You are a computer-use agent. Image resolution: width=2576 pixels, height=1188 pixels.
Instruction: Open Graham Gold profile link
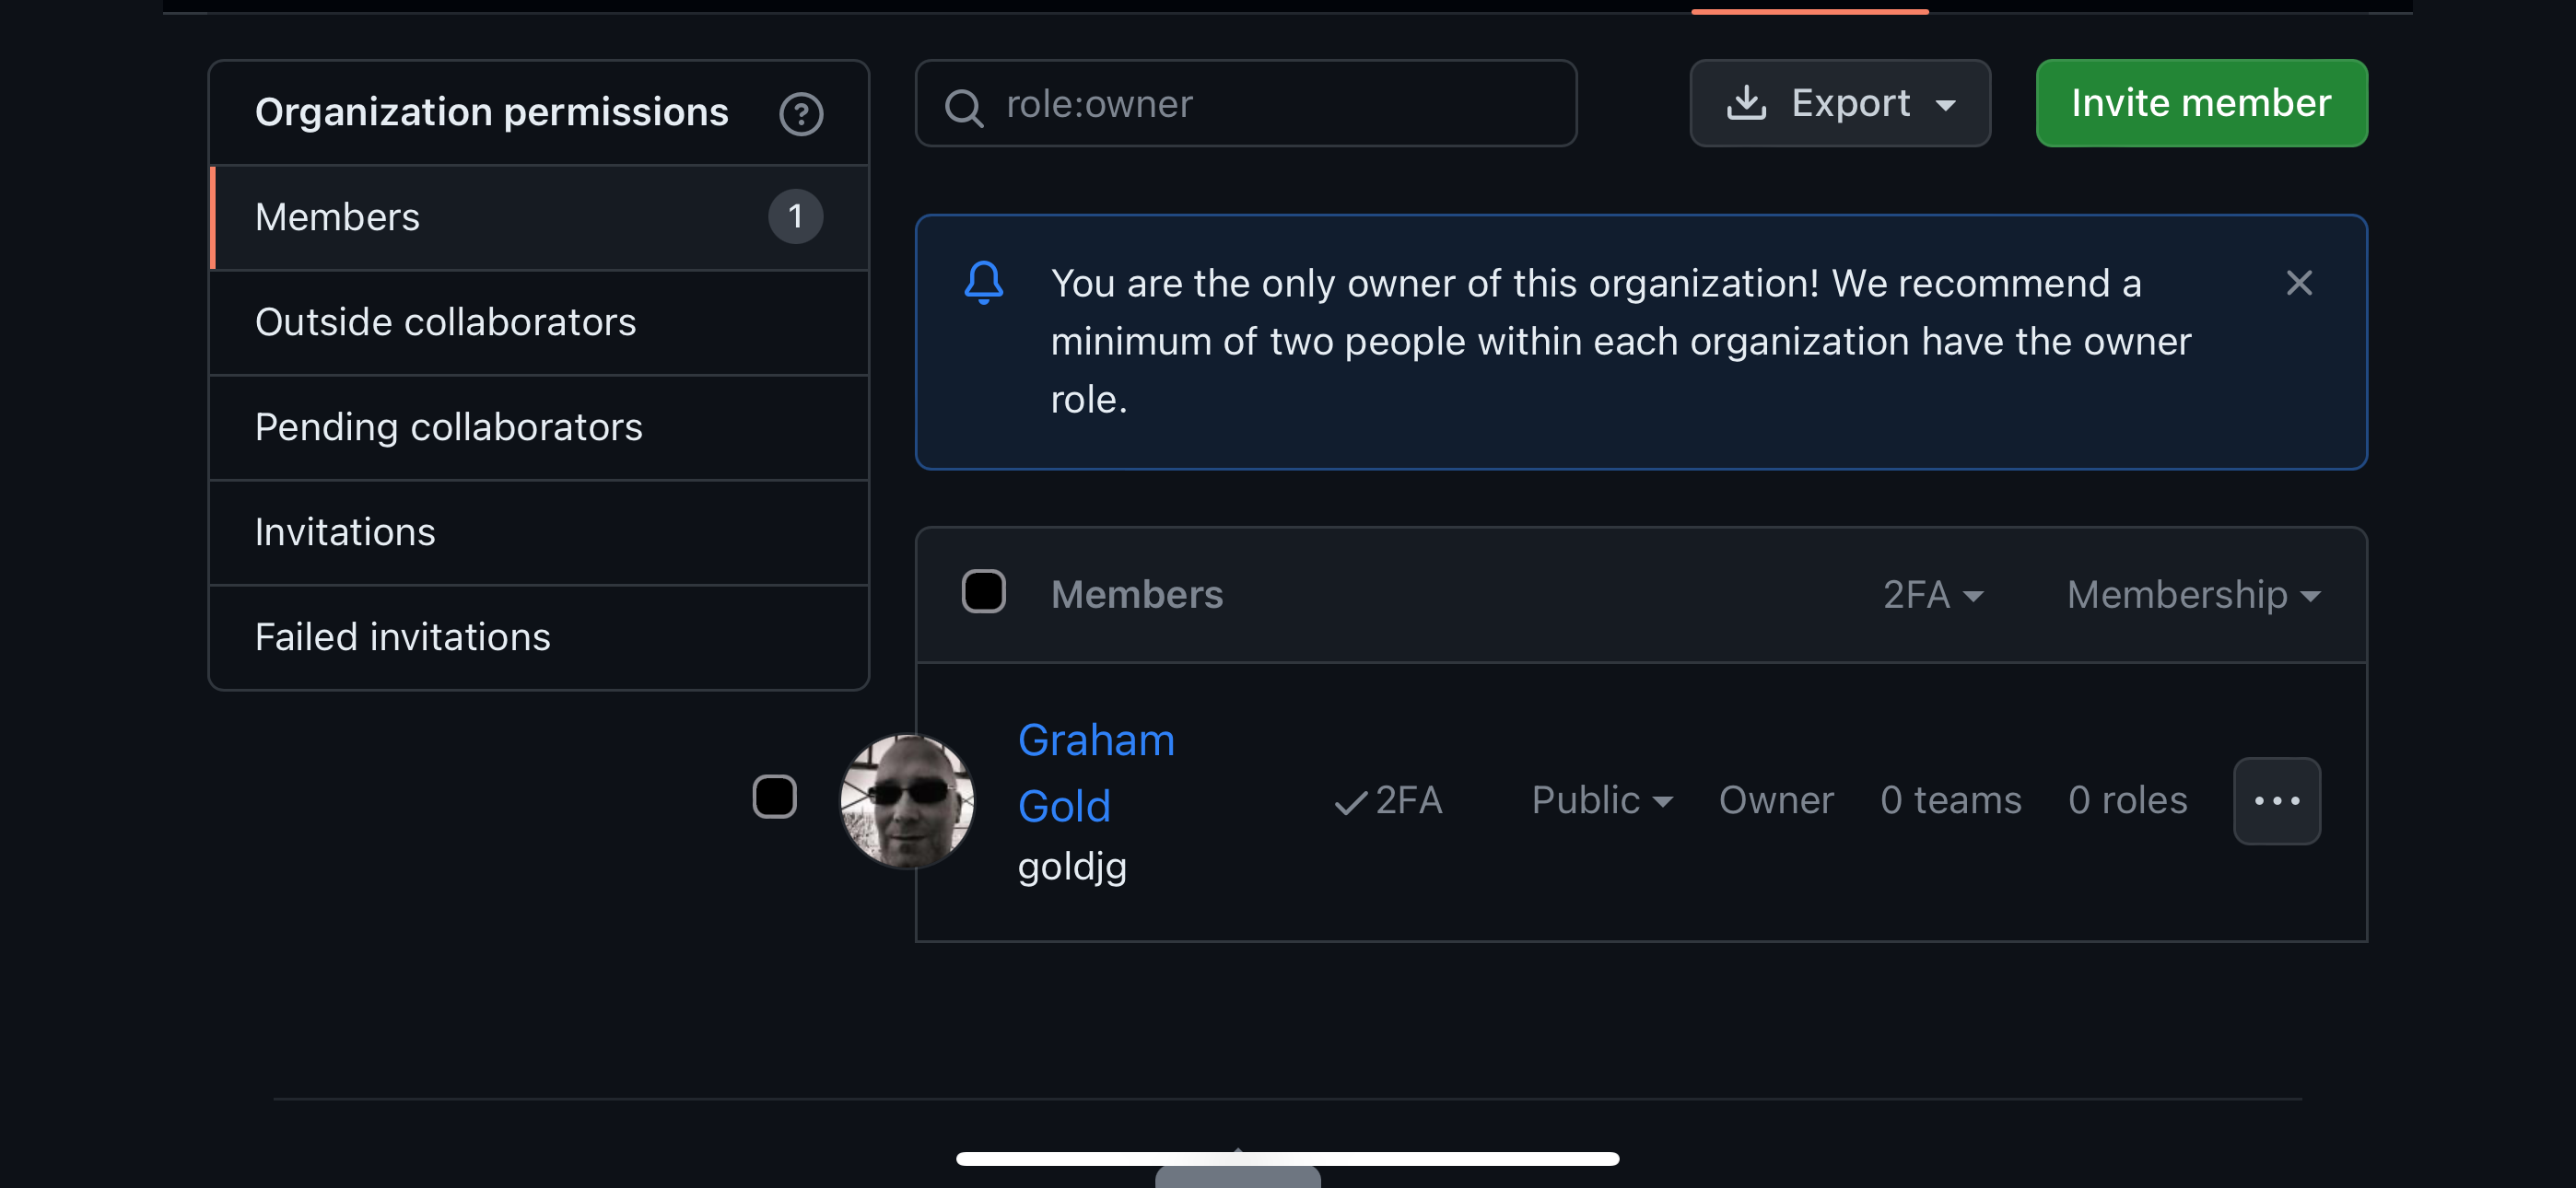point(1096,772)
